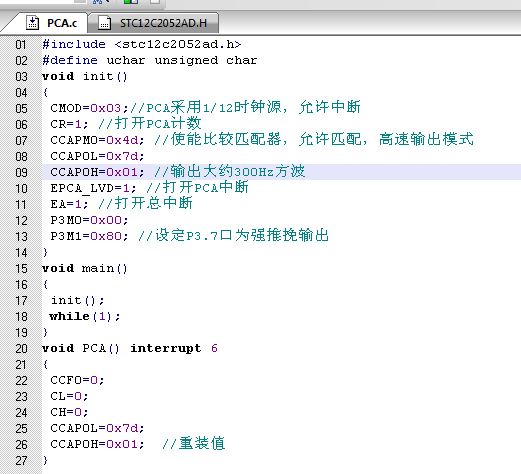This screenshot has height=474, width=521.
Task: Click the PCA.c file icon
Action: click(32, 23)
